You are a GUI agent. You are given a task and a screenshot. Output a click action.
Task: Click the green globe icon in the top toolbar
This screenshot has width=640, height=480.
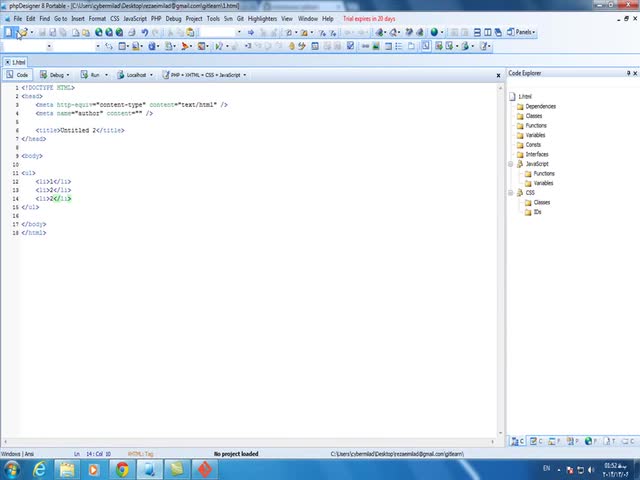click(x=434, y=32)
